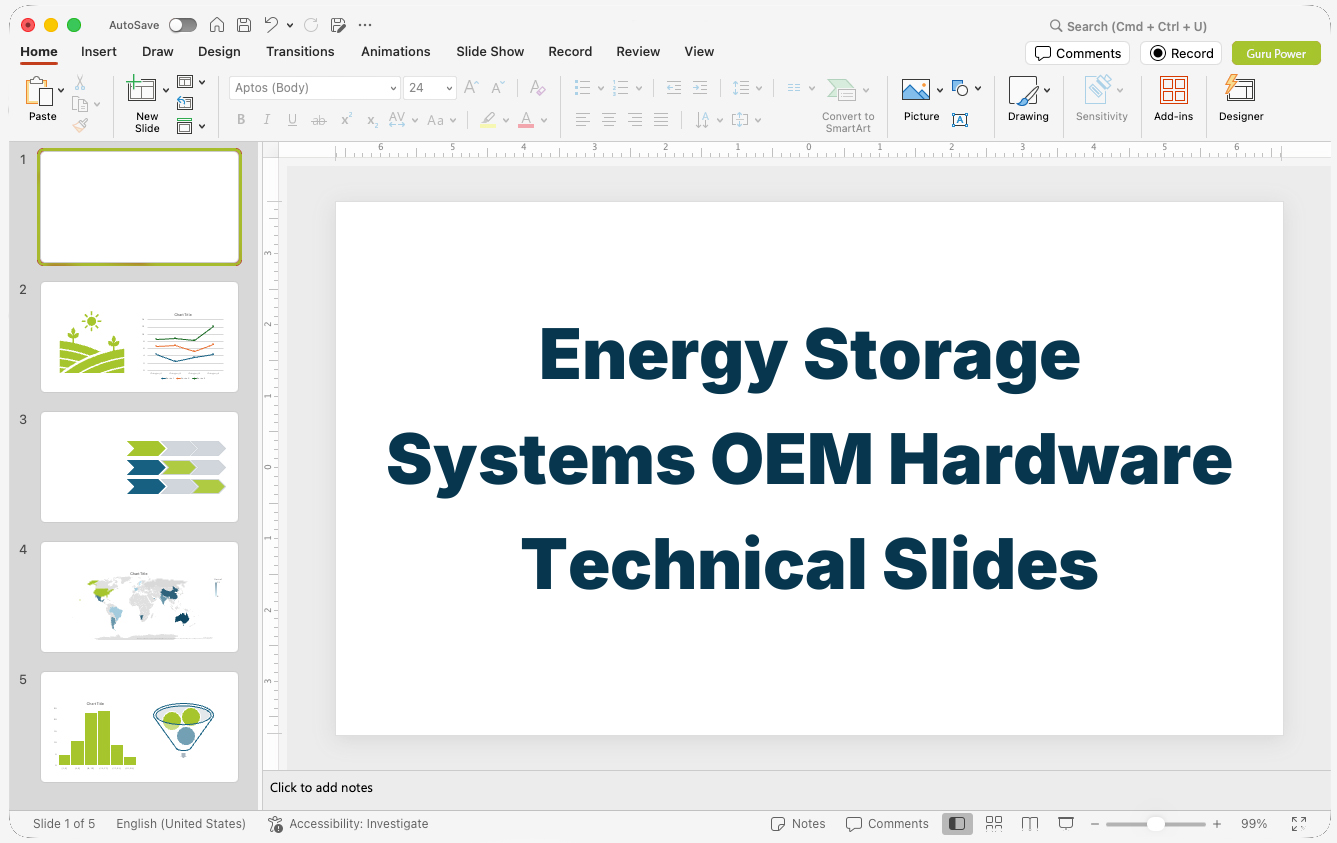Click the Bullets list icon

(x=583, y=88)
